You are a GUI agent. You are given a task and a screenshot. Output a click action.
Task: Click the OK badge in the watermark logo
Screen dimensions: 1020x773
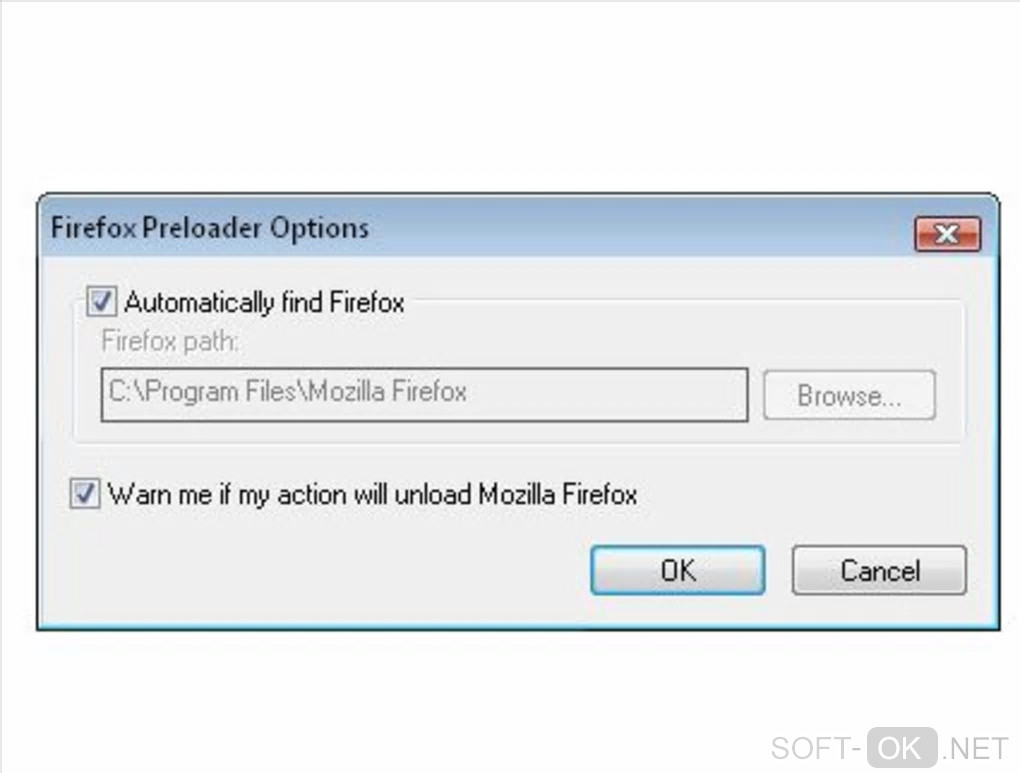click(901, 747)
